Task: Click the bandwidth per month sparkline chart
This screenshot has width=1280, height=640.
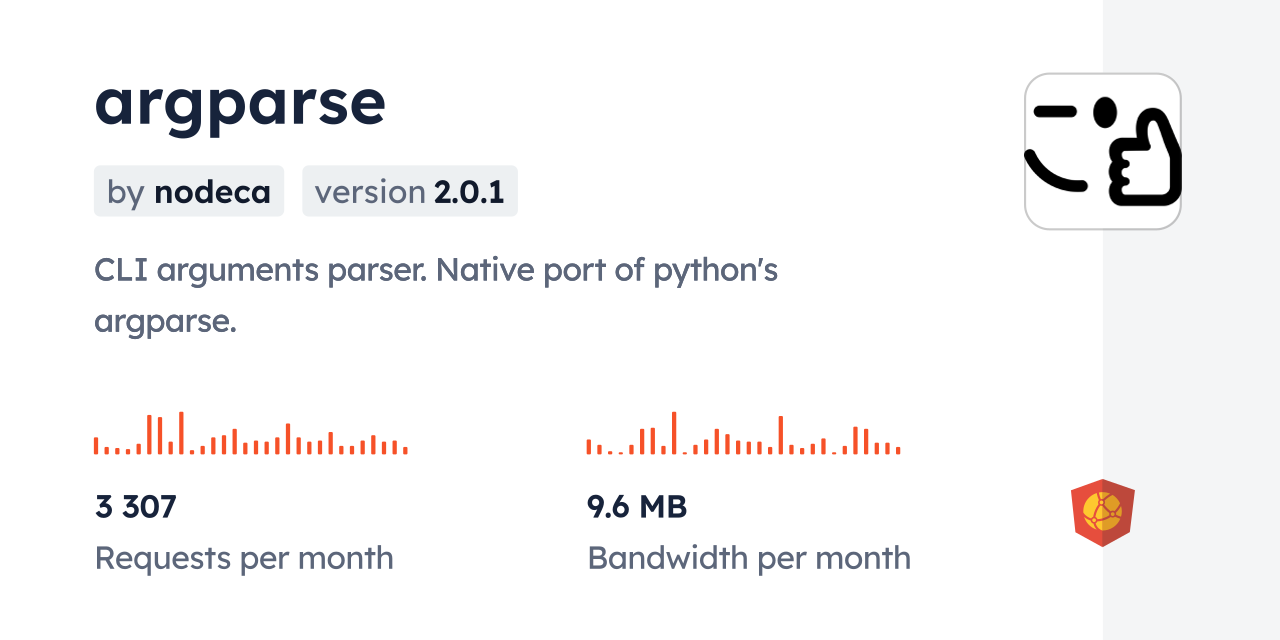Action: (x=743, y=434)
